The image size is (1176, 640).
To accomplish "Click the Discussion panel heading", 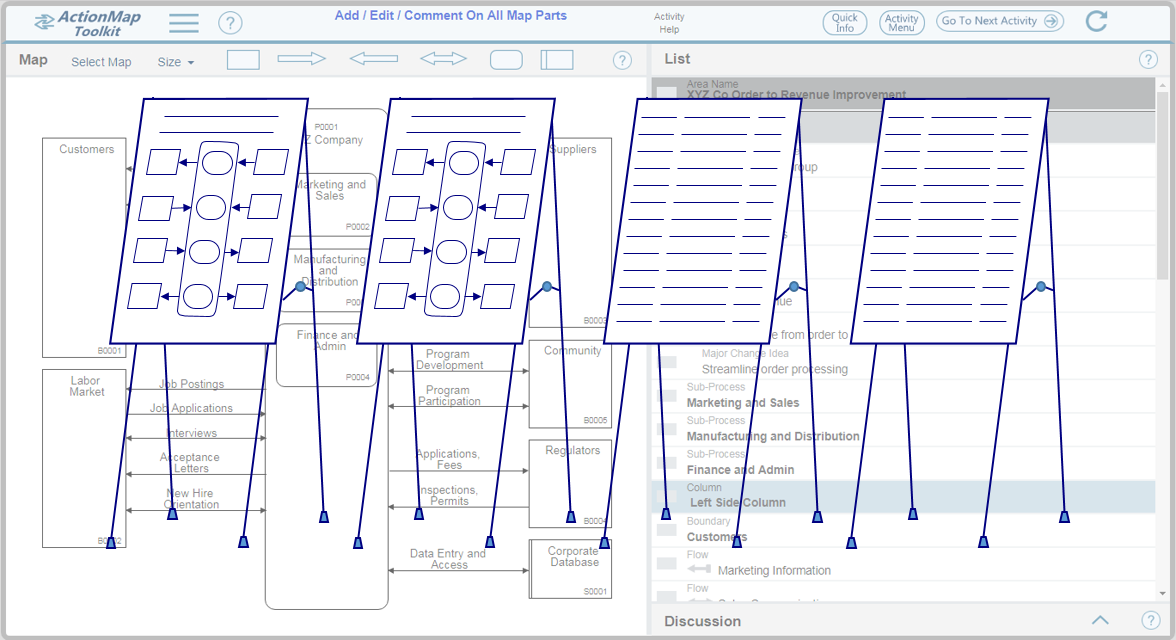I will tap(703, 620).
